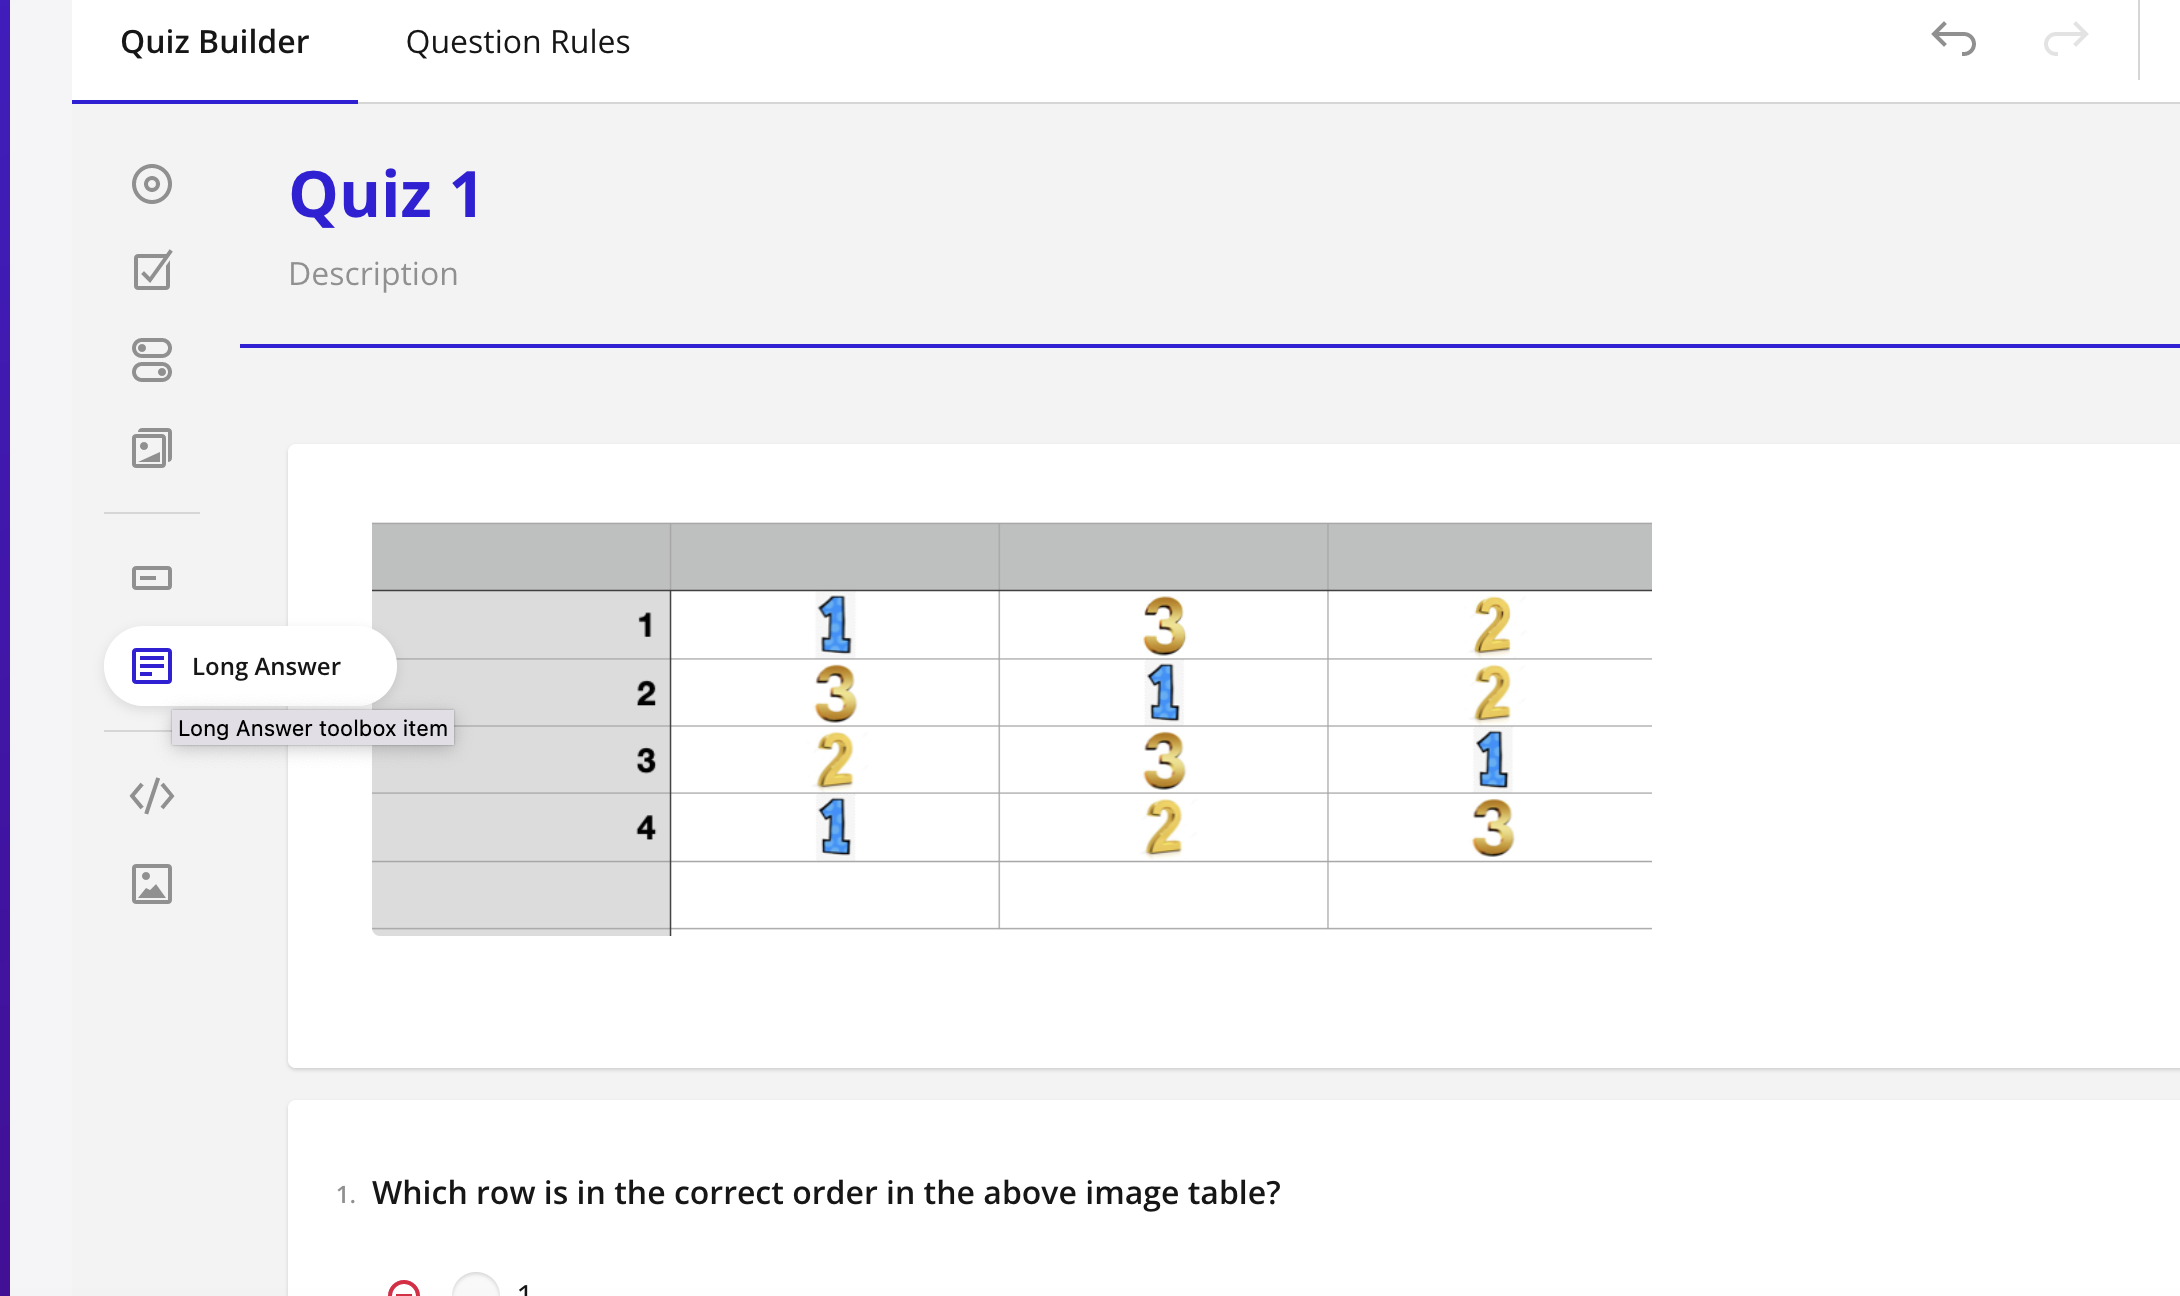The image size is (2180, 1296).
Task: Choose the Image Picker toolbox icon
Action: coord(152,448)
